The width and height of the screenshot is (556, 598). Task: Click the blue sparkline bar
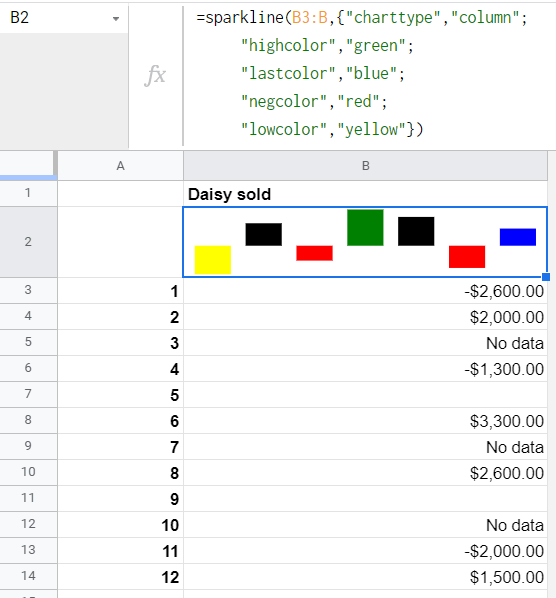click(518, 237)
